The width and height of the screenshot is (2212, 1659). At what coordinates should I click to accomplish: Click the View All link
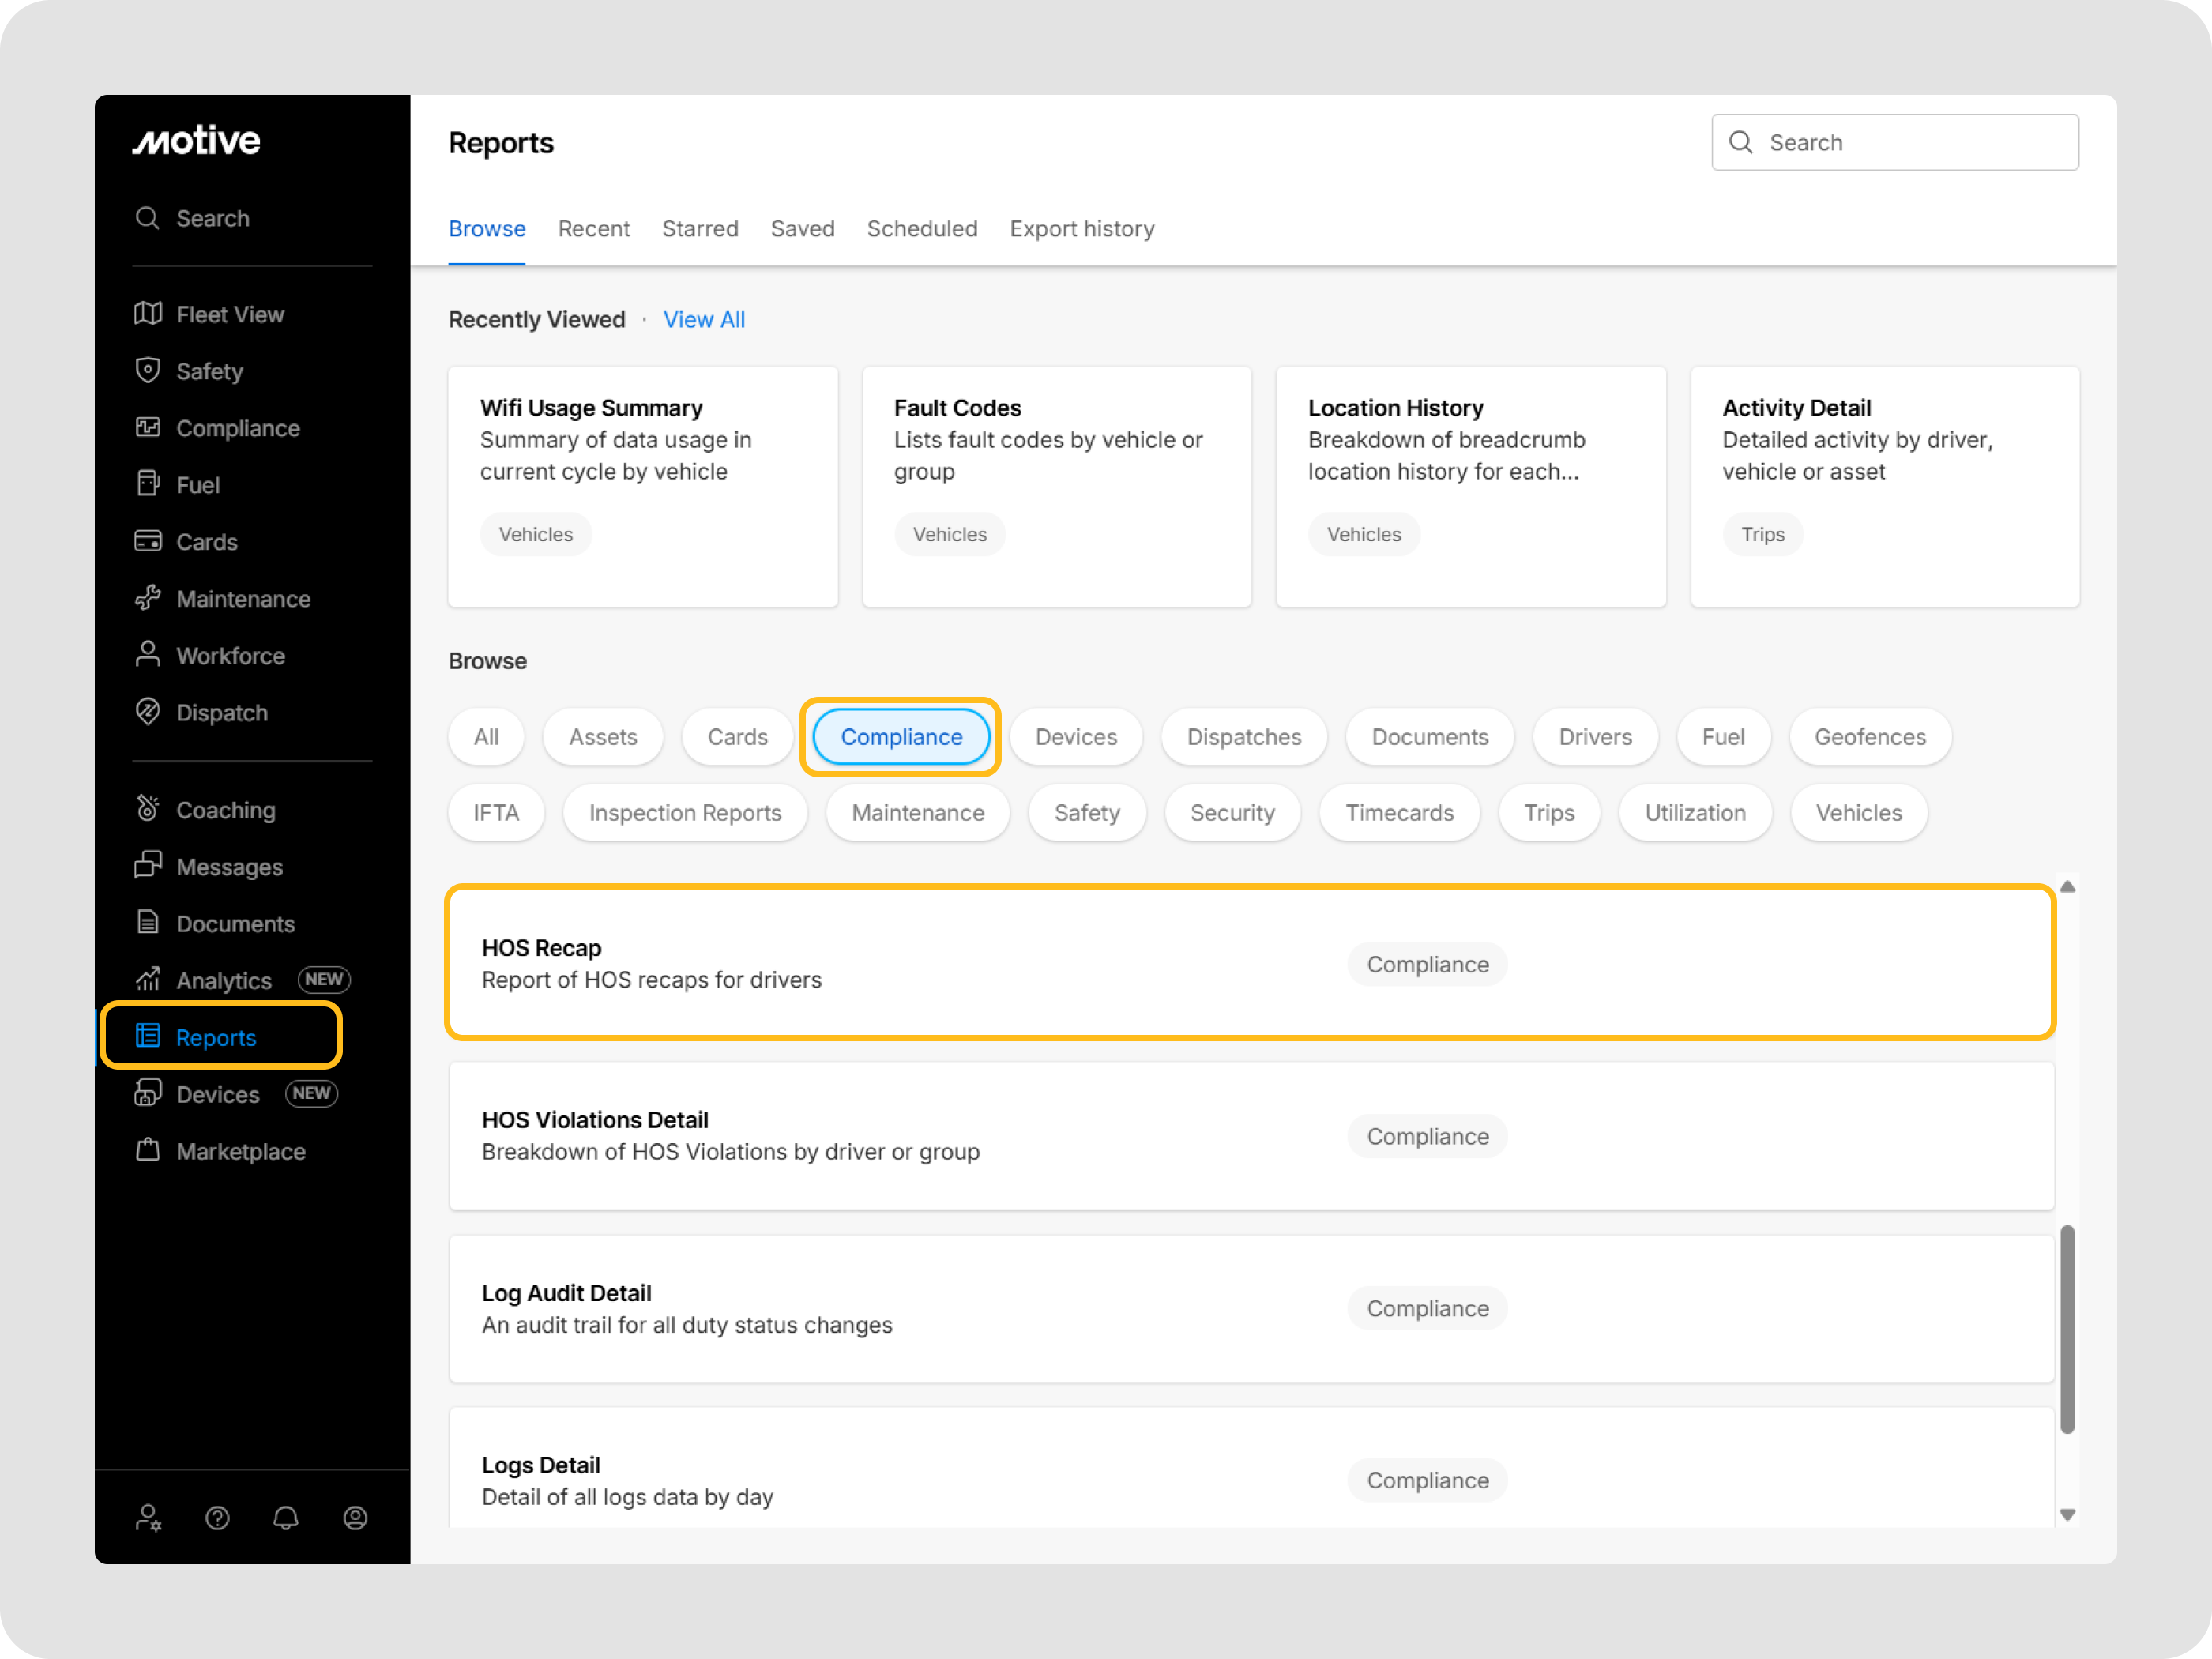click(x=704, y=320)
